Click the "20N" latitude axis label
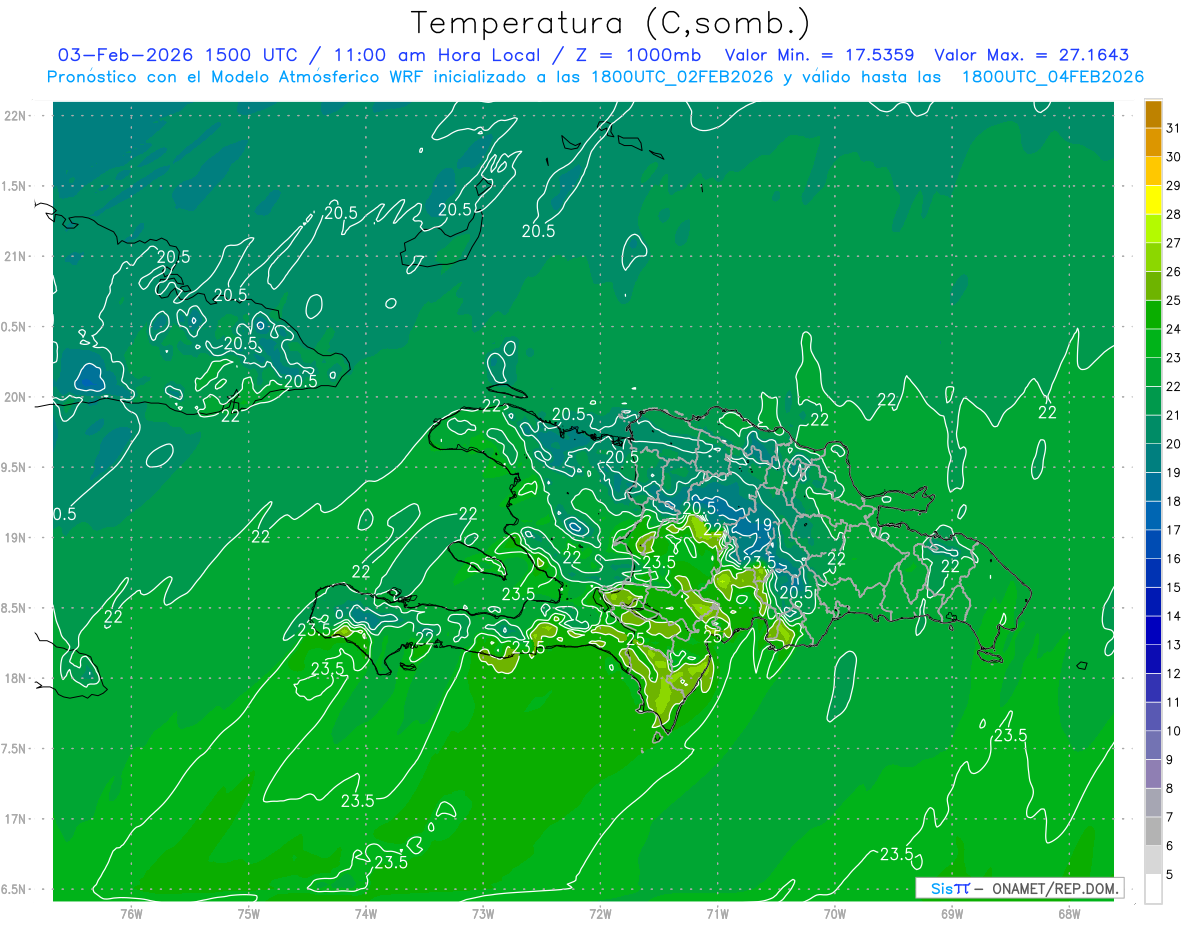Image resolution: width=1200 pixels, height=927 pixels. pyautogui.click(x=15, y=397)
